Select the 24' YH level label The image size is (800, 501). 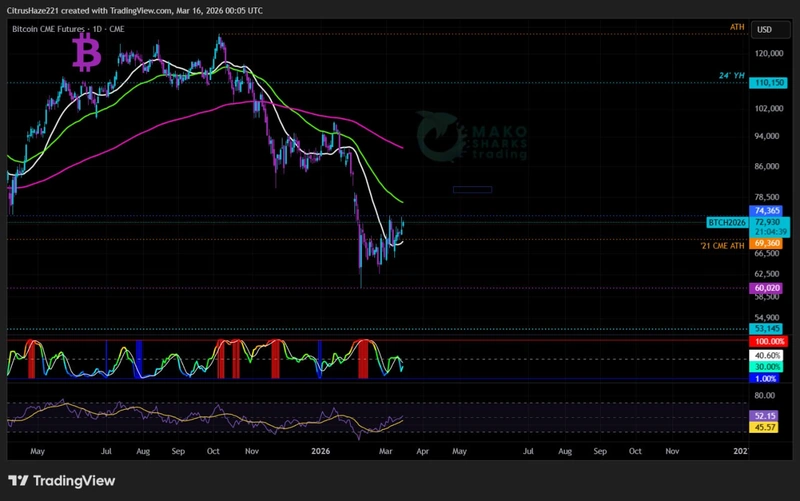(731, 76)
